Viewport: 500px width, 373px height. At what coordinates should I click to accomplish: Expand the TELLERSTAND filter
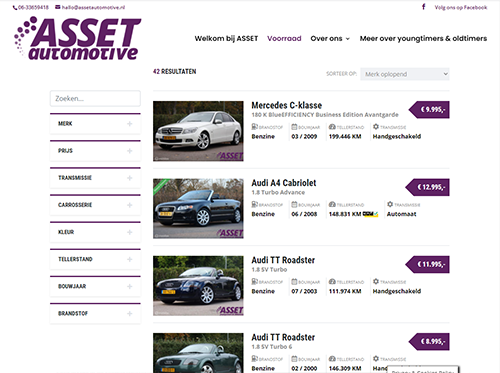click(x=95, y=259)
